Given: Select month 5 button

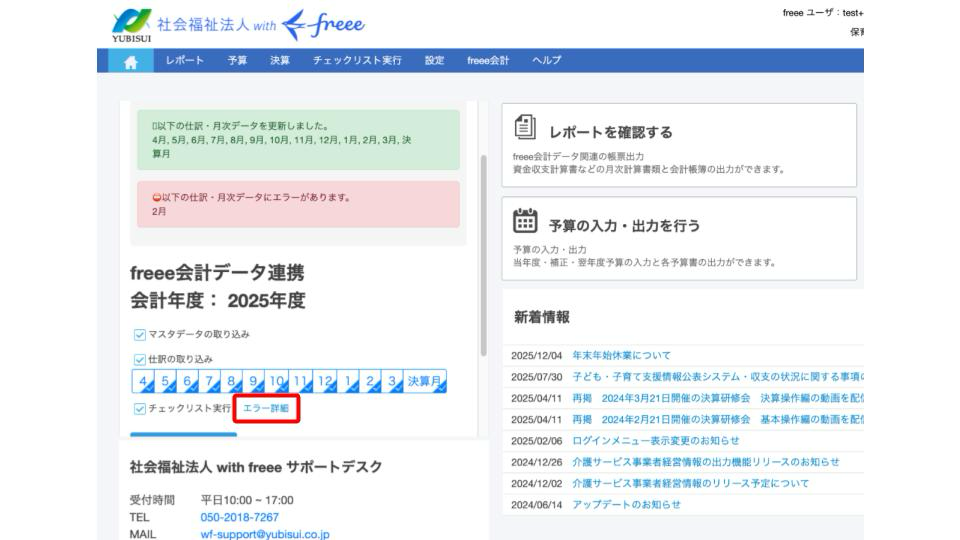Looking at the screenshot, I should point(165,381).
